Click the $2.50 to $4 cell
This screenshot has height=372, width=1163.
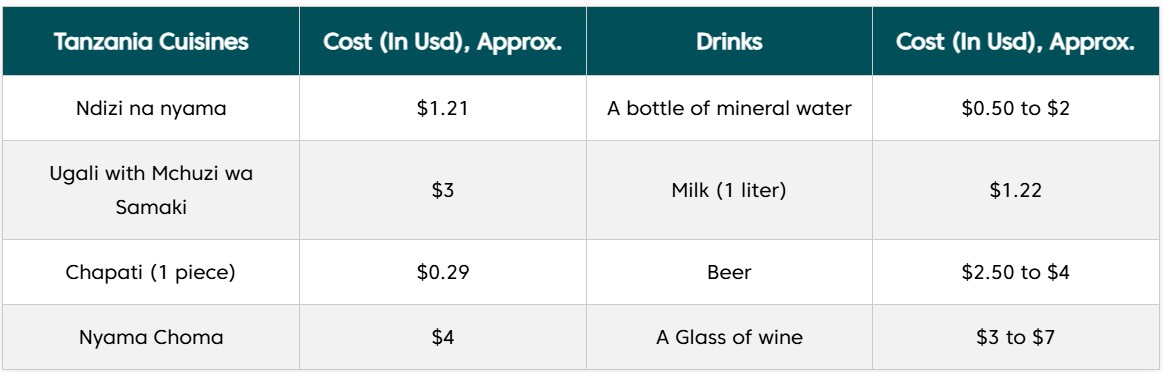(x=1015, y=272)
